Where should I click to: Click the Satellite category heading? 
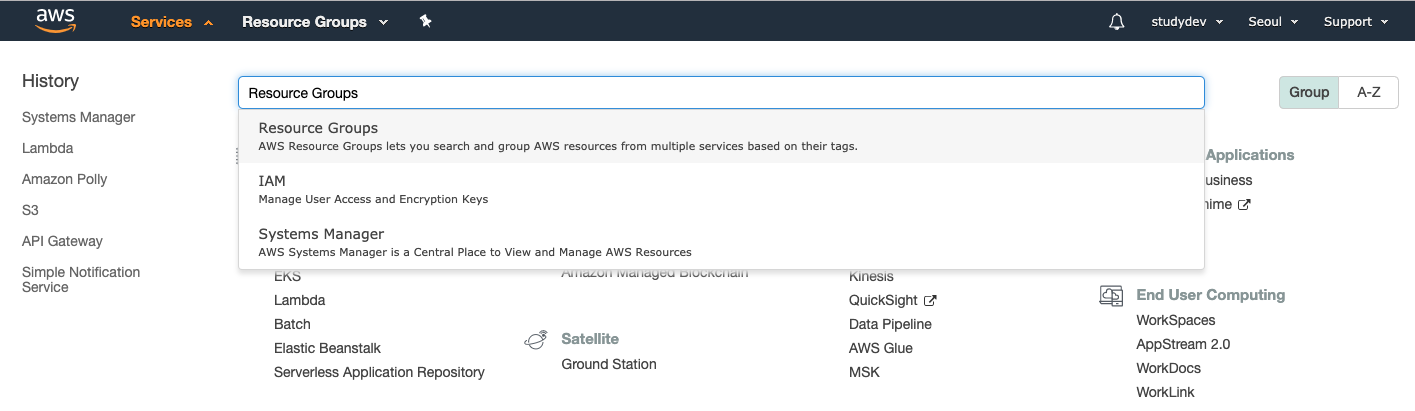[x=590, y=339]
